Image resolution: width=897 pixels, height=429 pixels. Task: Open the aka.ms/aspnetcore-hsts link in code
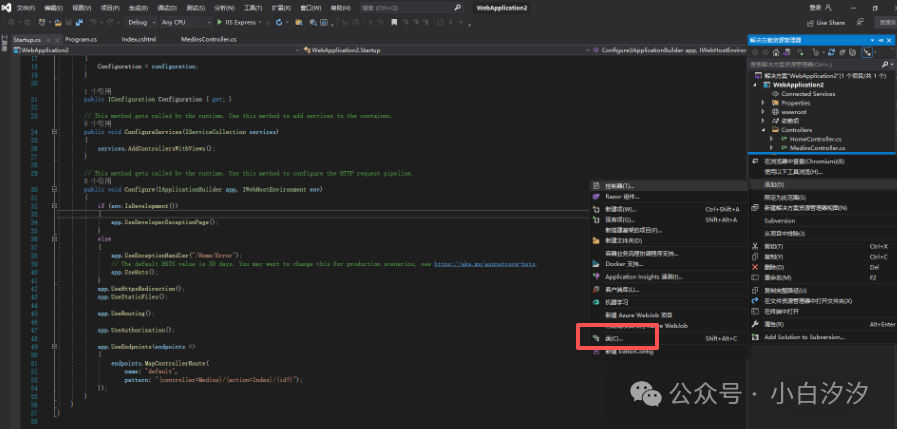[x=485, y=264]
